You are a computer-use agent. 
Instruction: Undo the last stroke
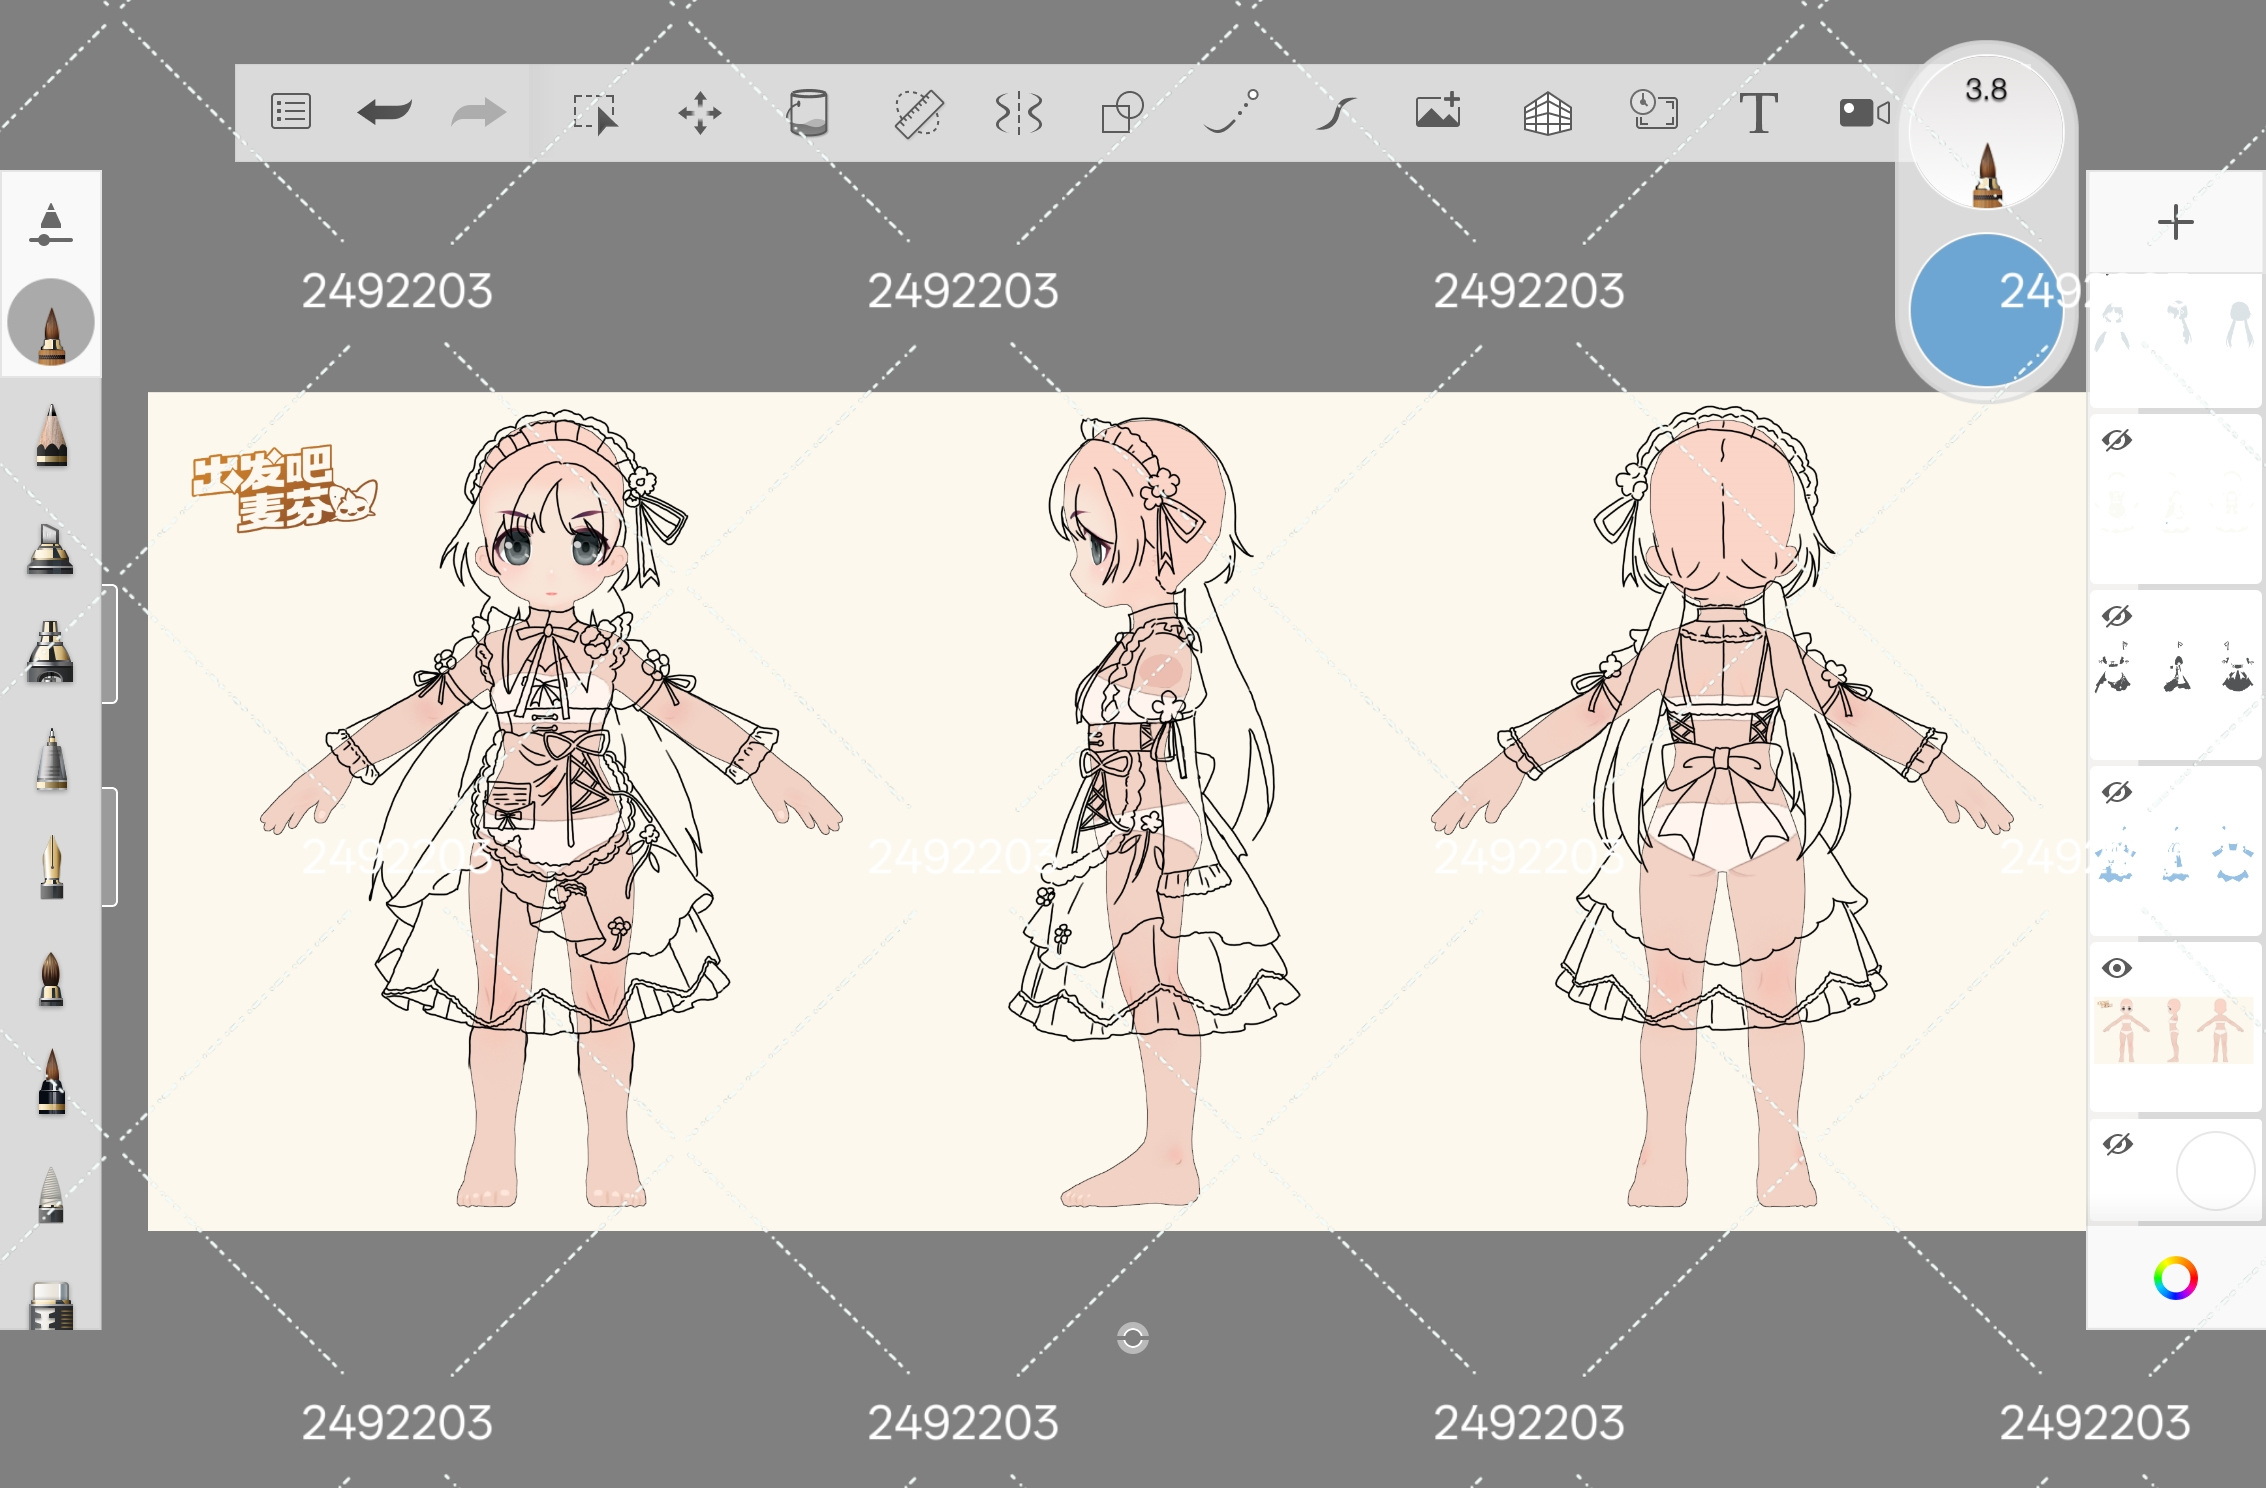(x=384, y=112)
